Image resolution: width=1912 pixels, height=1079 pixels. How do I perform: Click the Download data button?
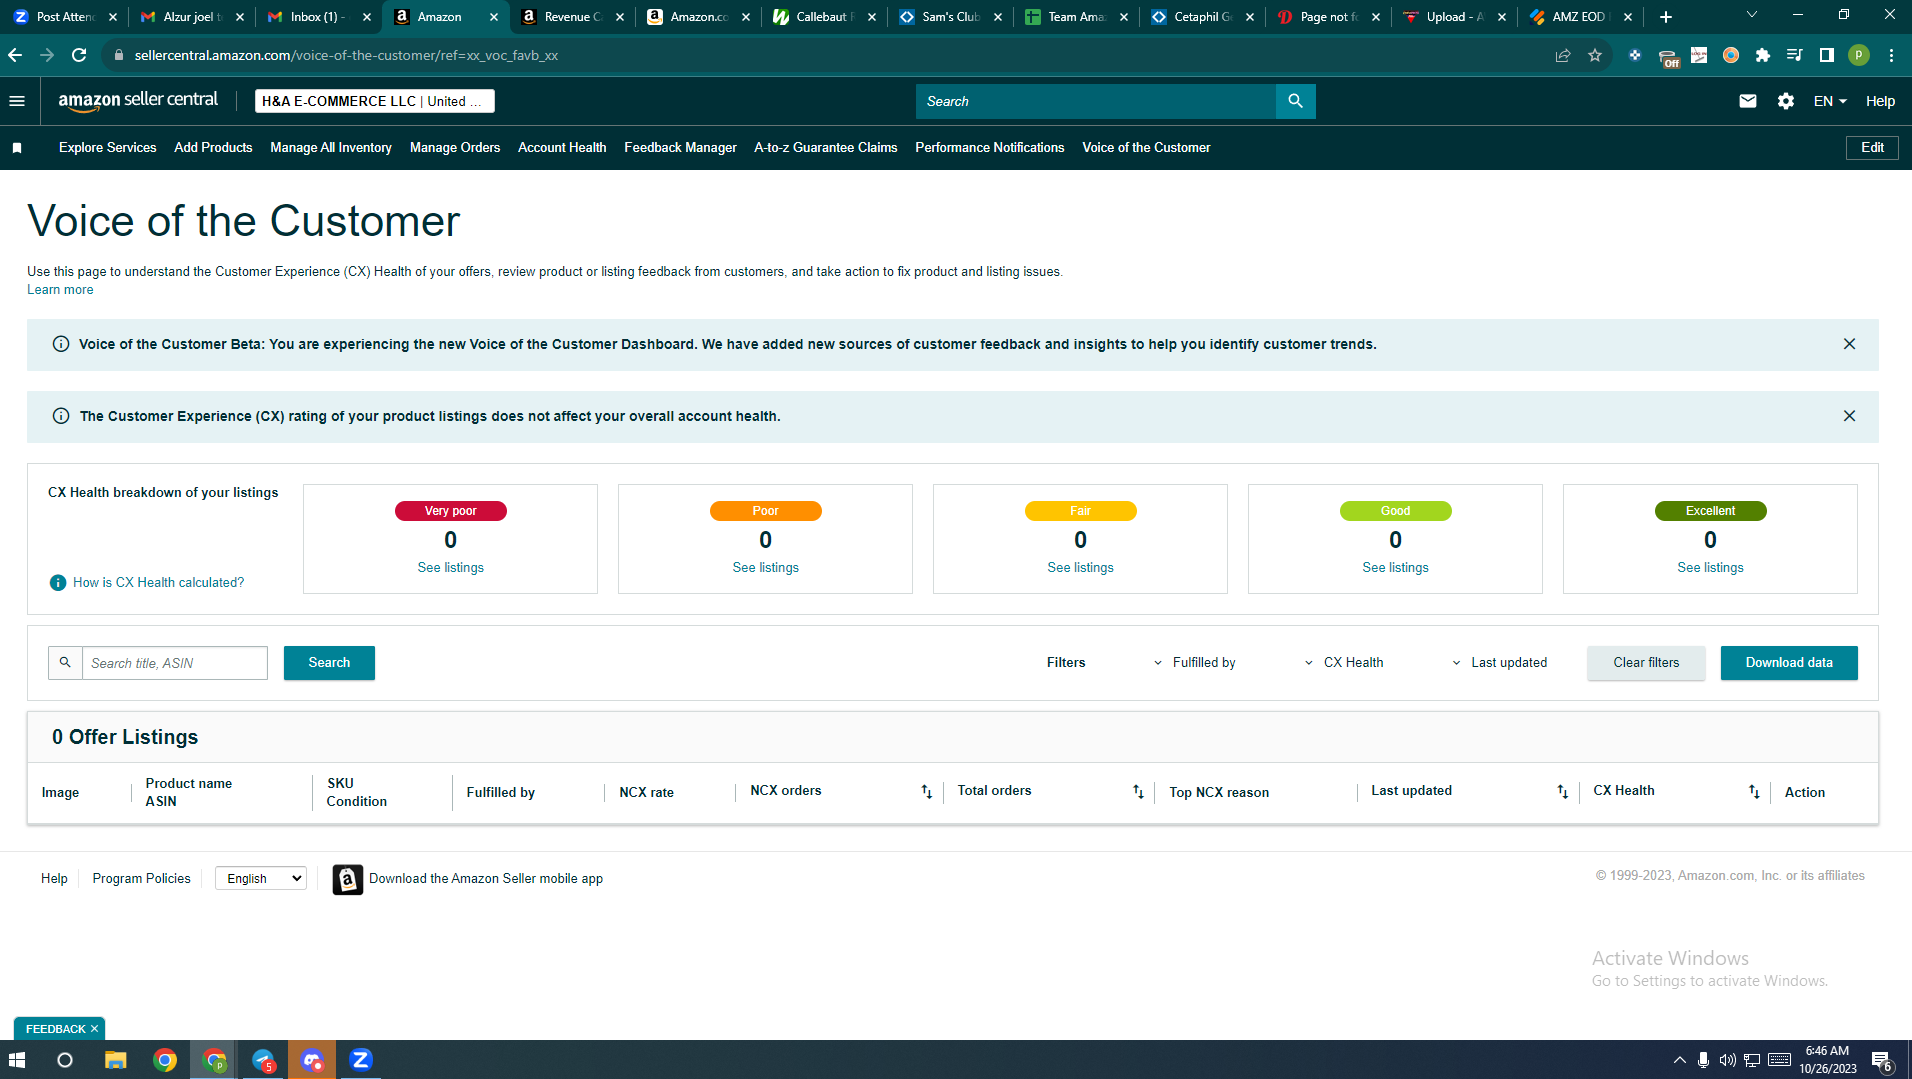pyautogui.click(x=1789, y=663)
